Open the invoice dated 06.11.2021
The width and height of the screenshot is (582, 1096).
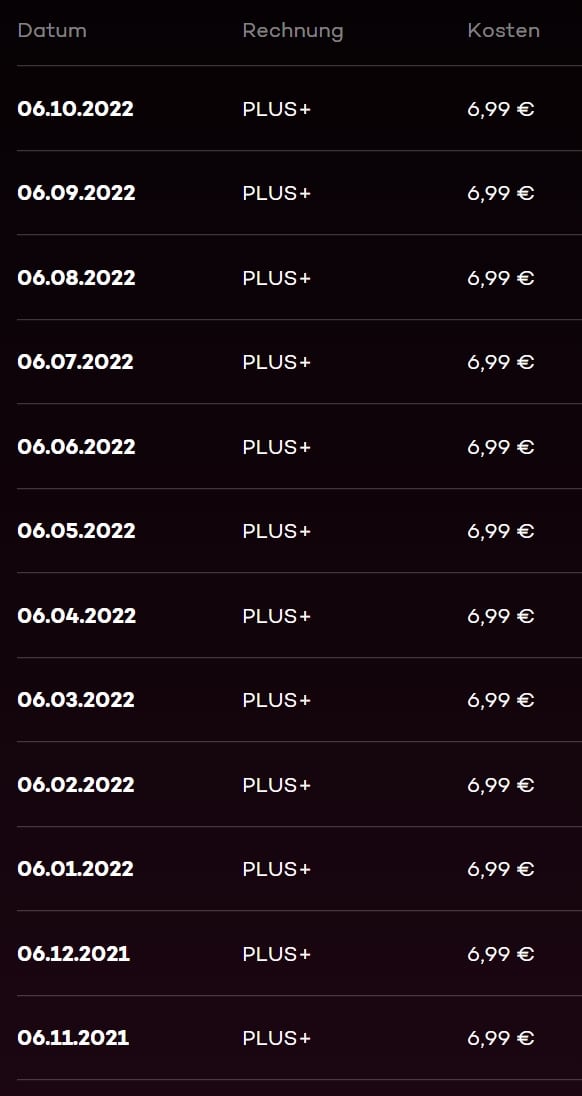click(x=73, y=1038)
